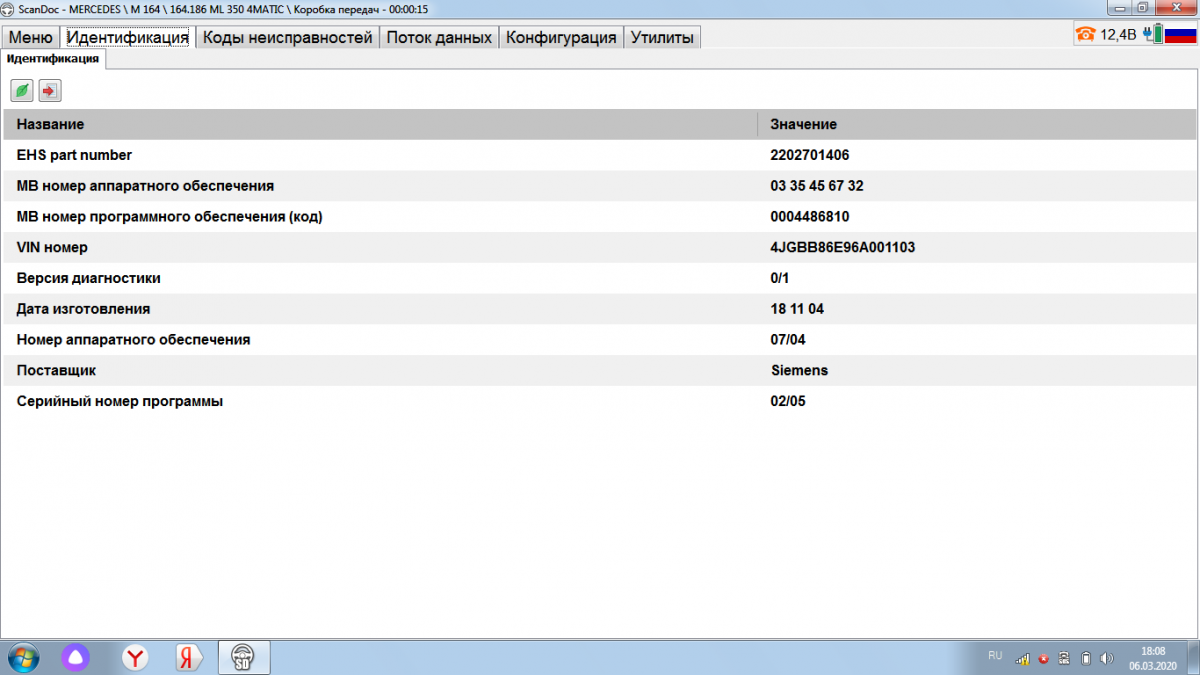Screen dimensions: 1200x675
Task: Select the Версия диагностики row
Action: (x=599, y=278)
